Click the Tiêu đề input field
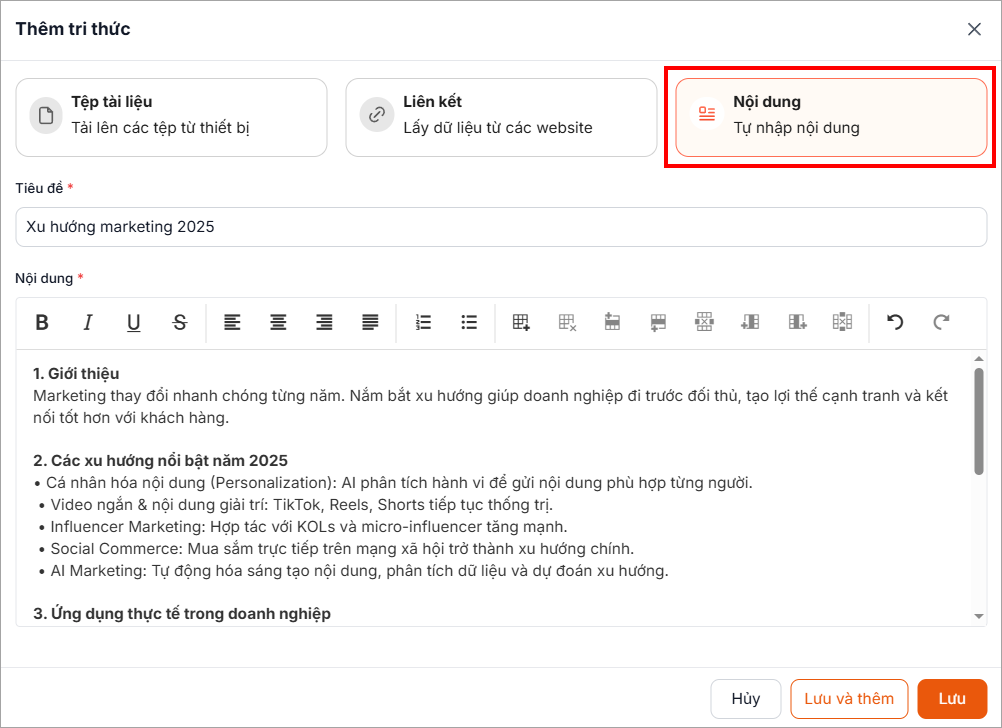This screenshot has width=1002, height=728. [501, 227]
